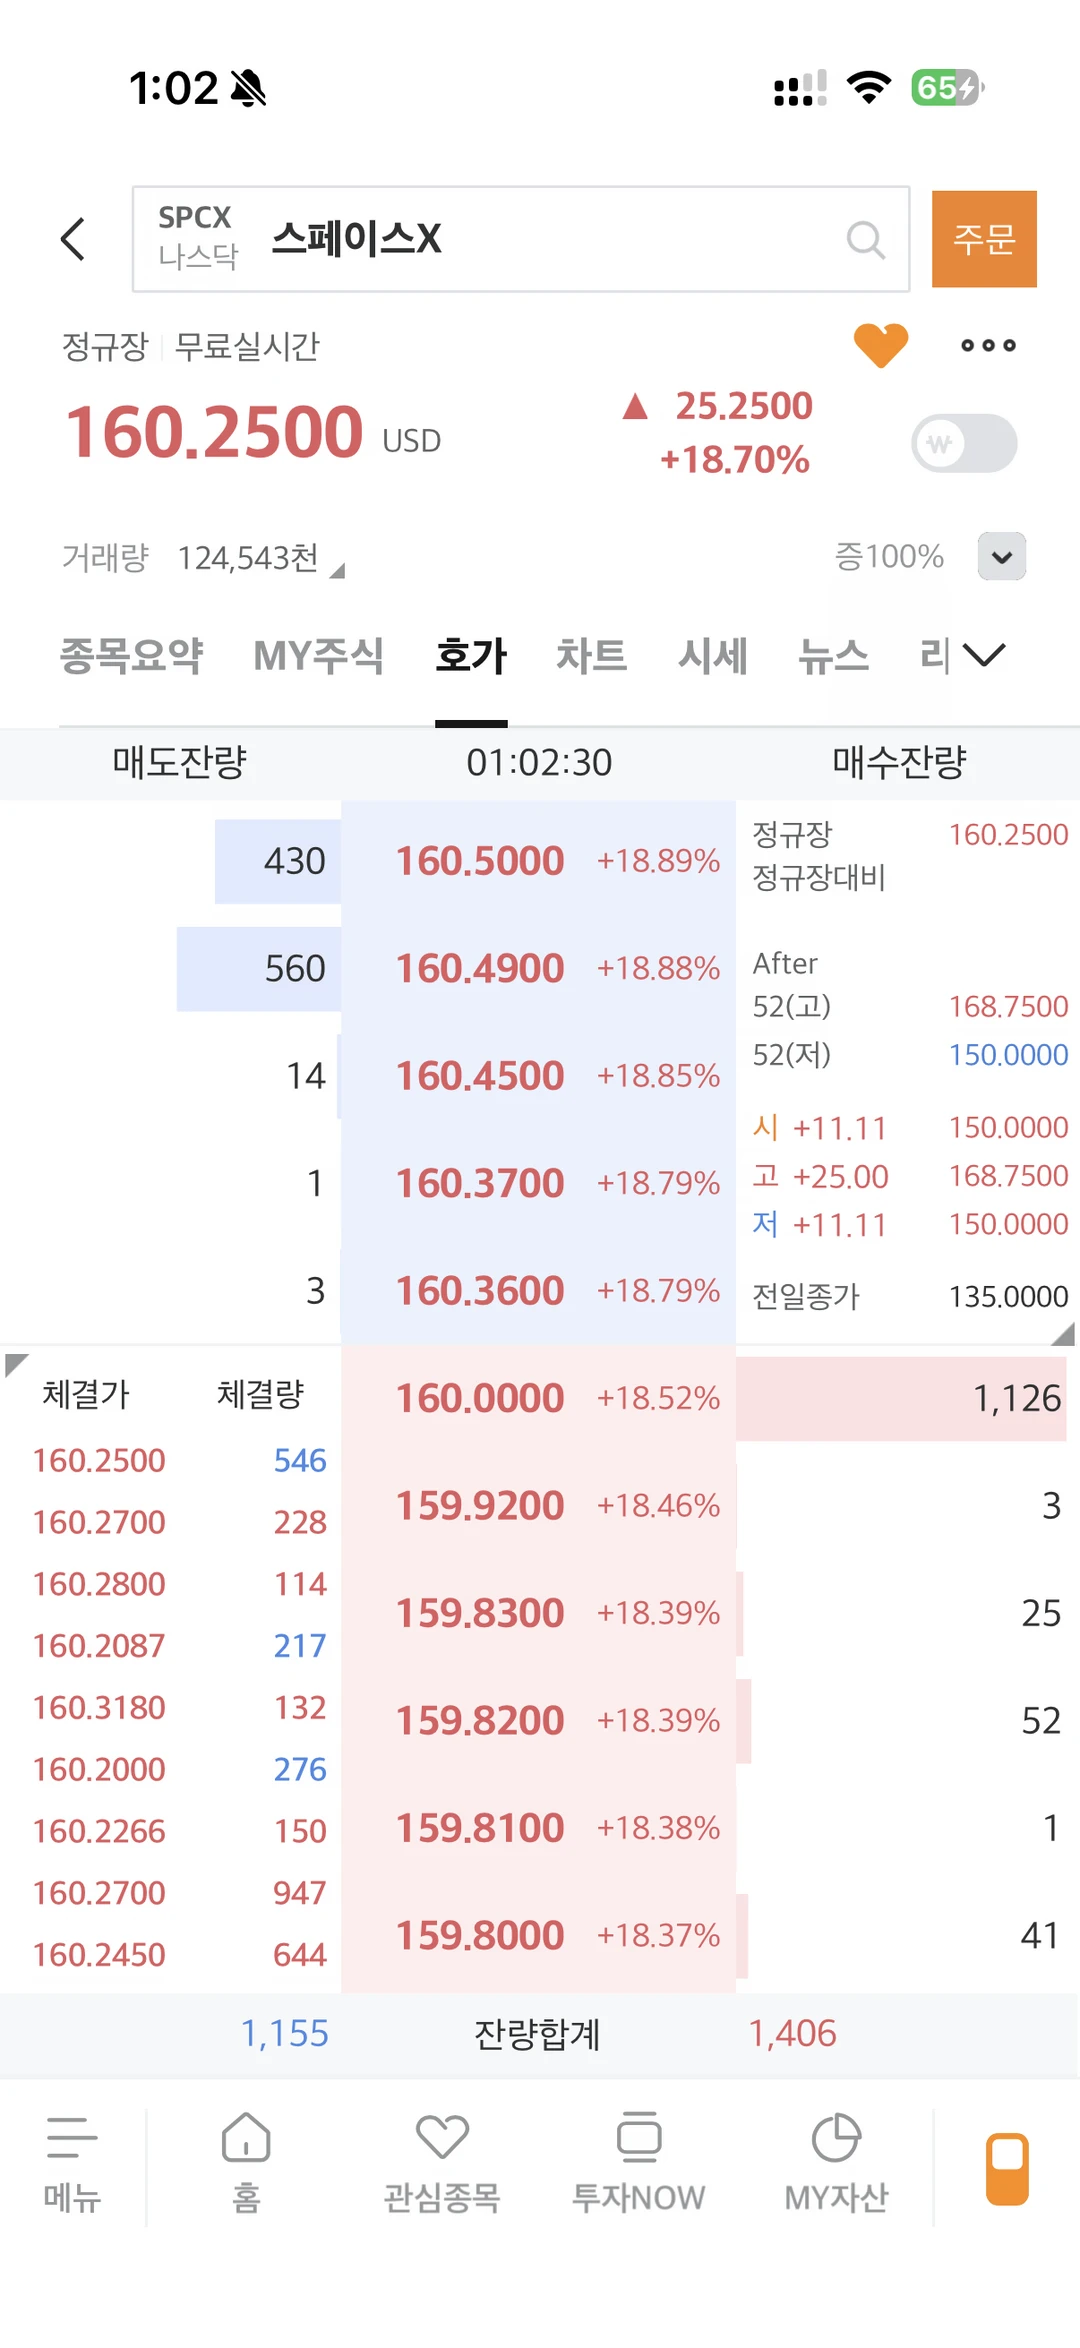Viewport: 1080px width, 2348px height.
Task: Toggle the won currency switch
Action: click(x=964, y=443)
